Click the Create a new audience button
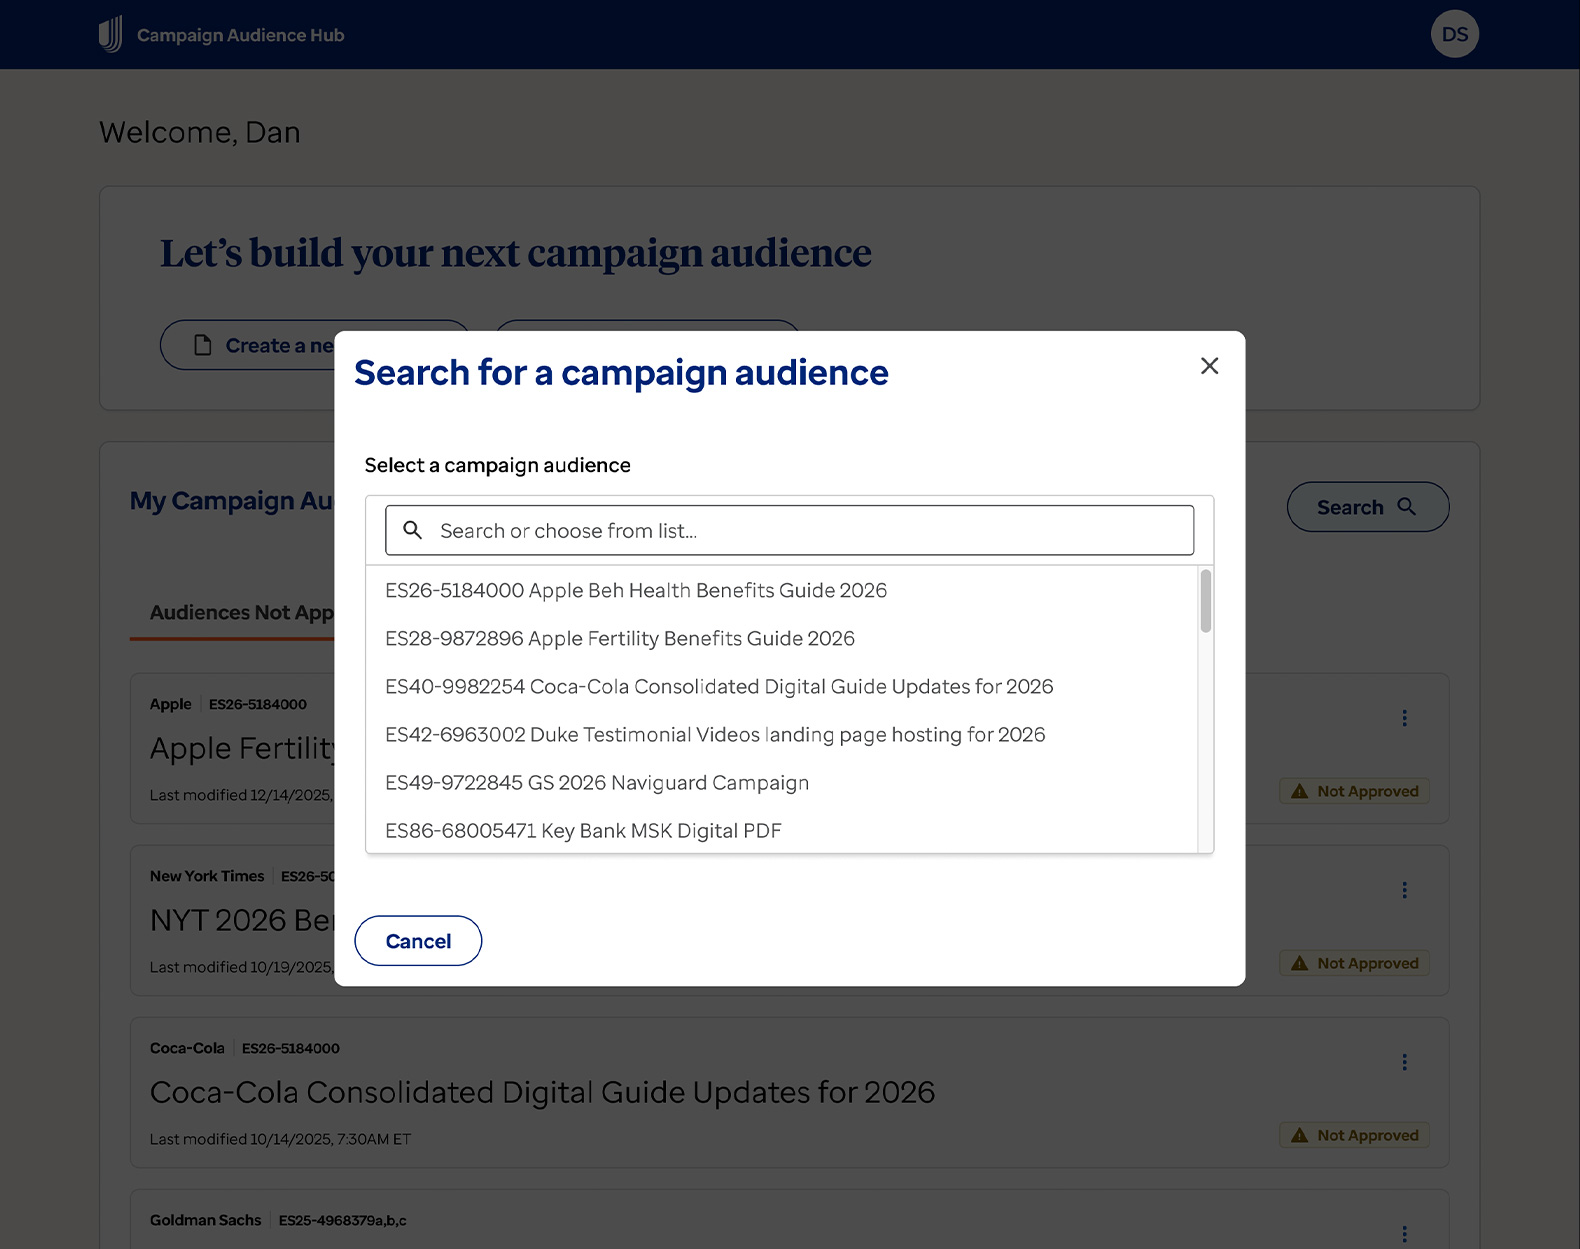 [247, 345]
